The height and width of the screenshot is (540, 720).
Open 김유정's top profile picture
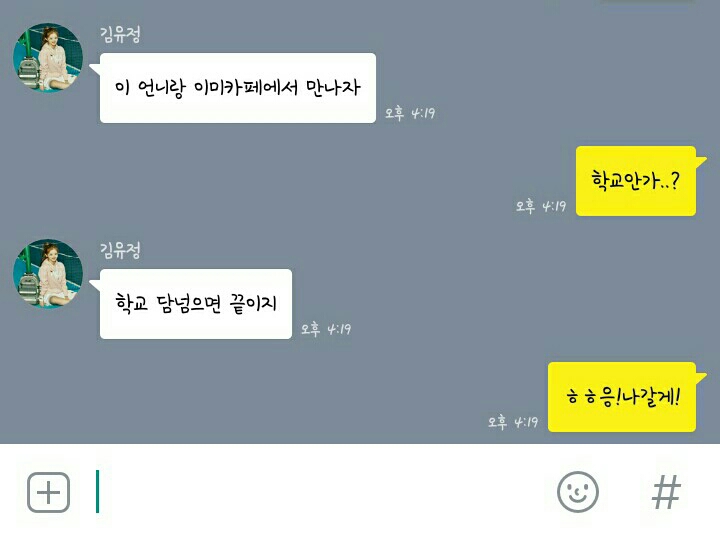(48, 57)
